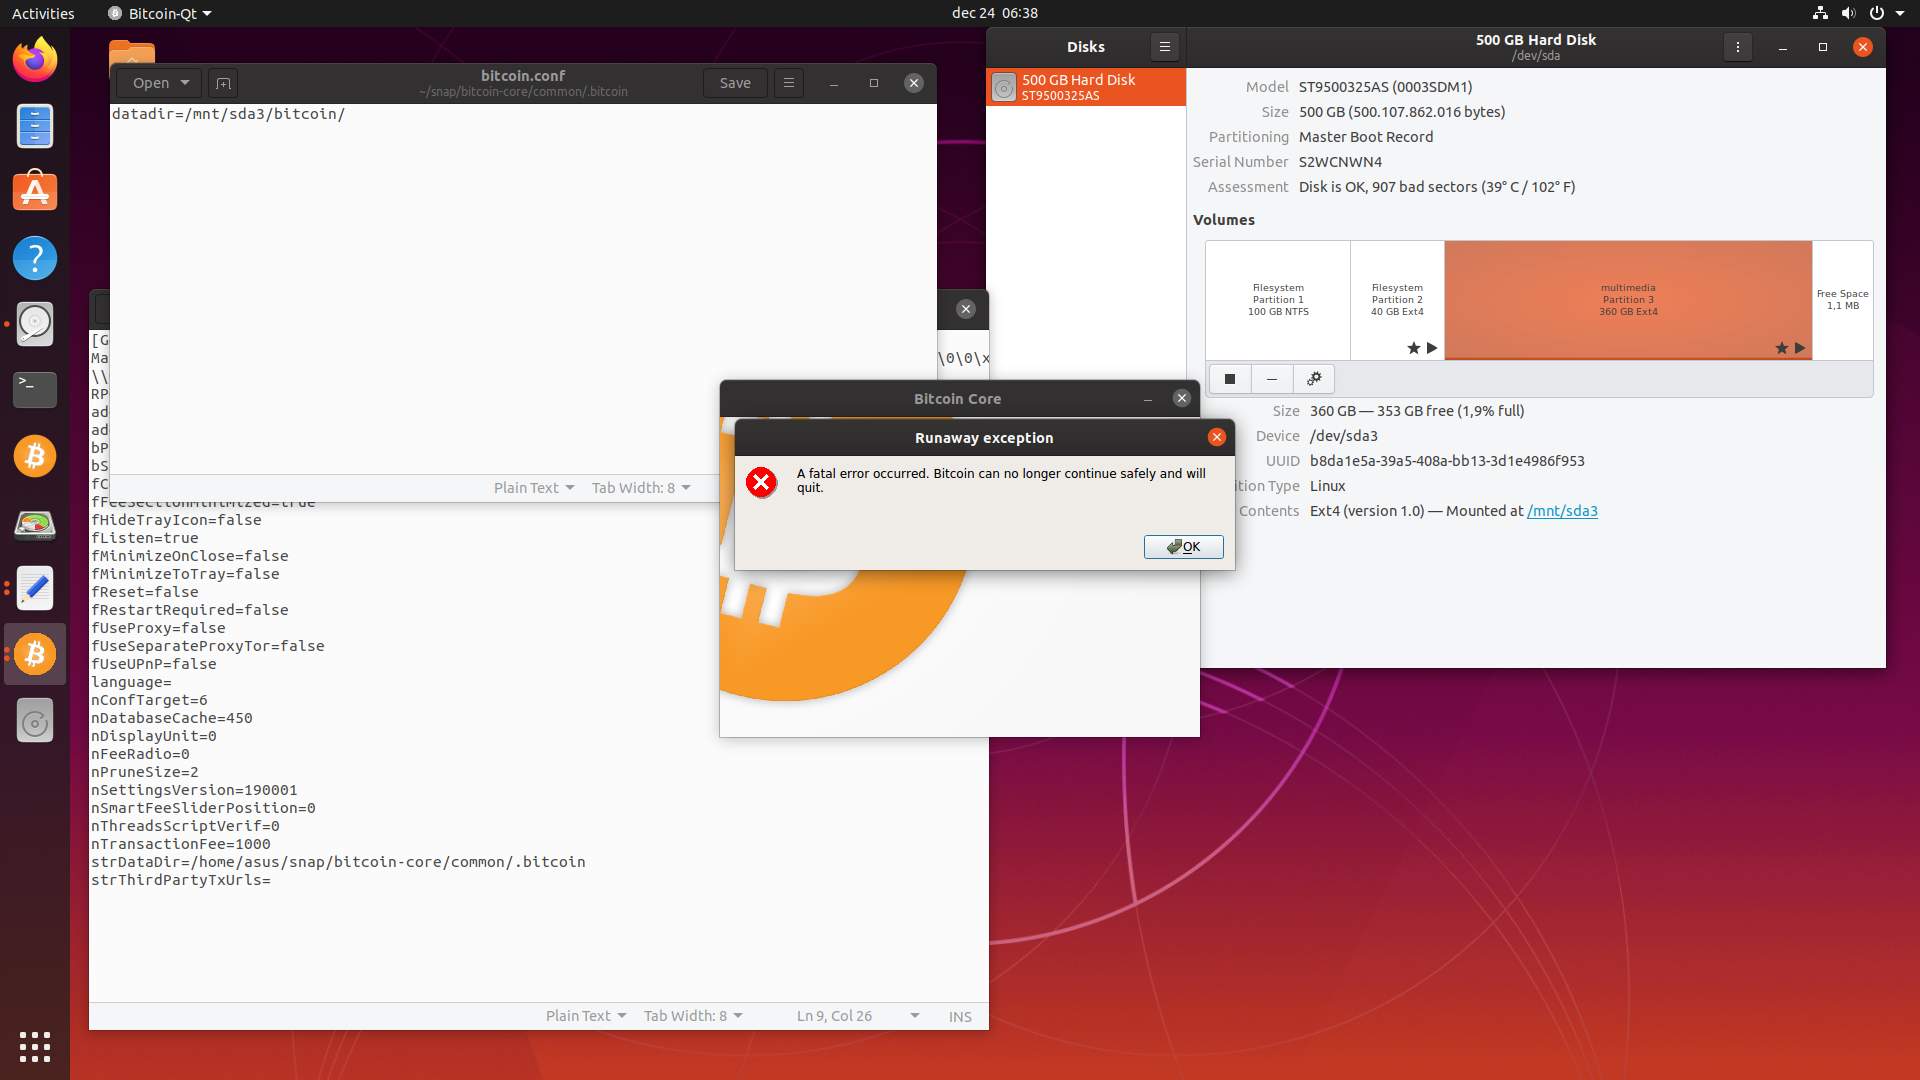Click Activities in the top bar
The height and width of the screenshot is (1080, 1920).
43,13
